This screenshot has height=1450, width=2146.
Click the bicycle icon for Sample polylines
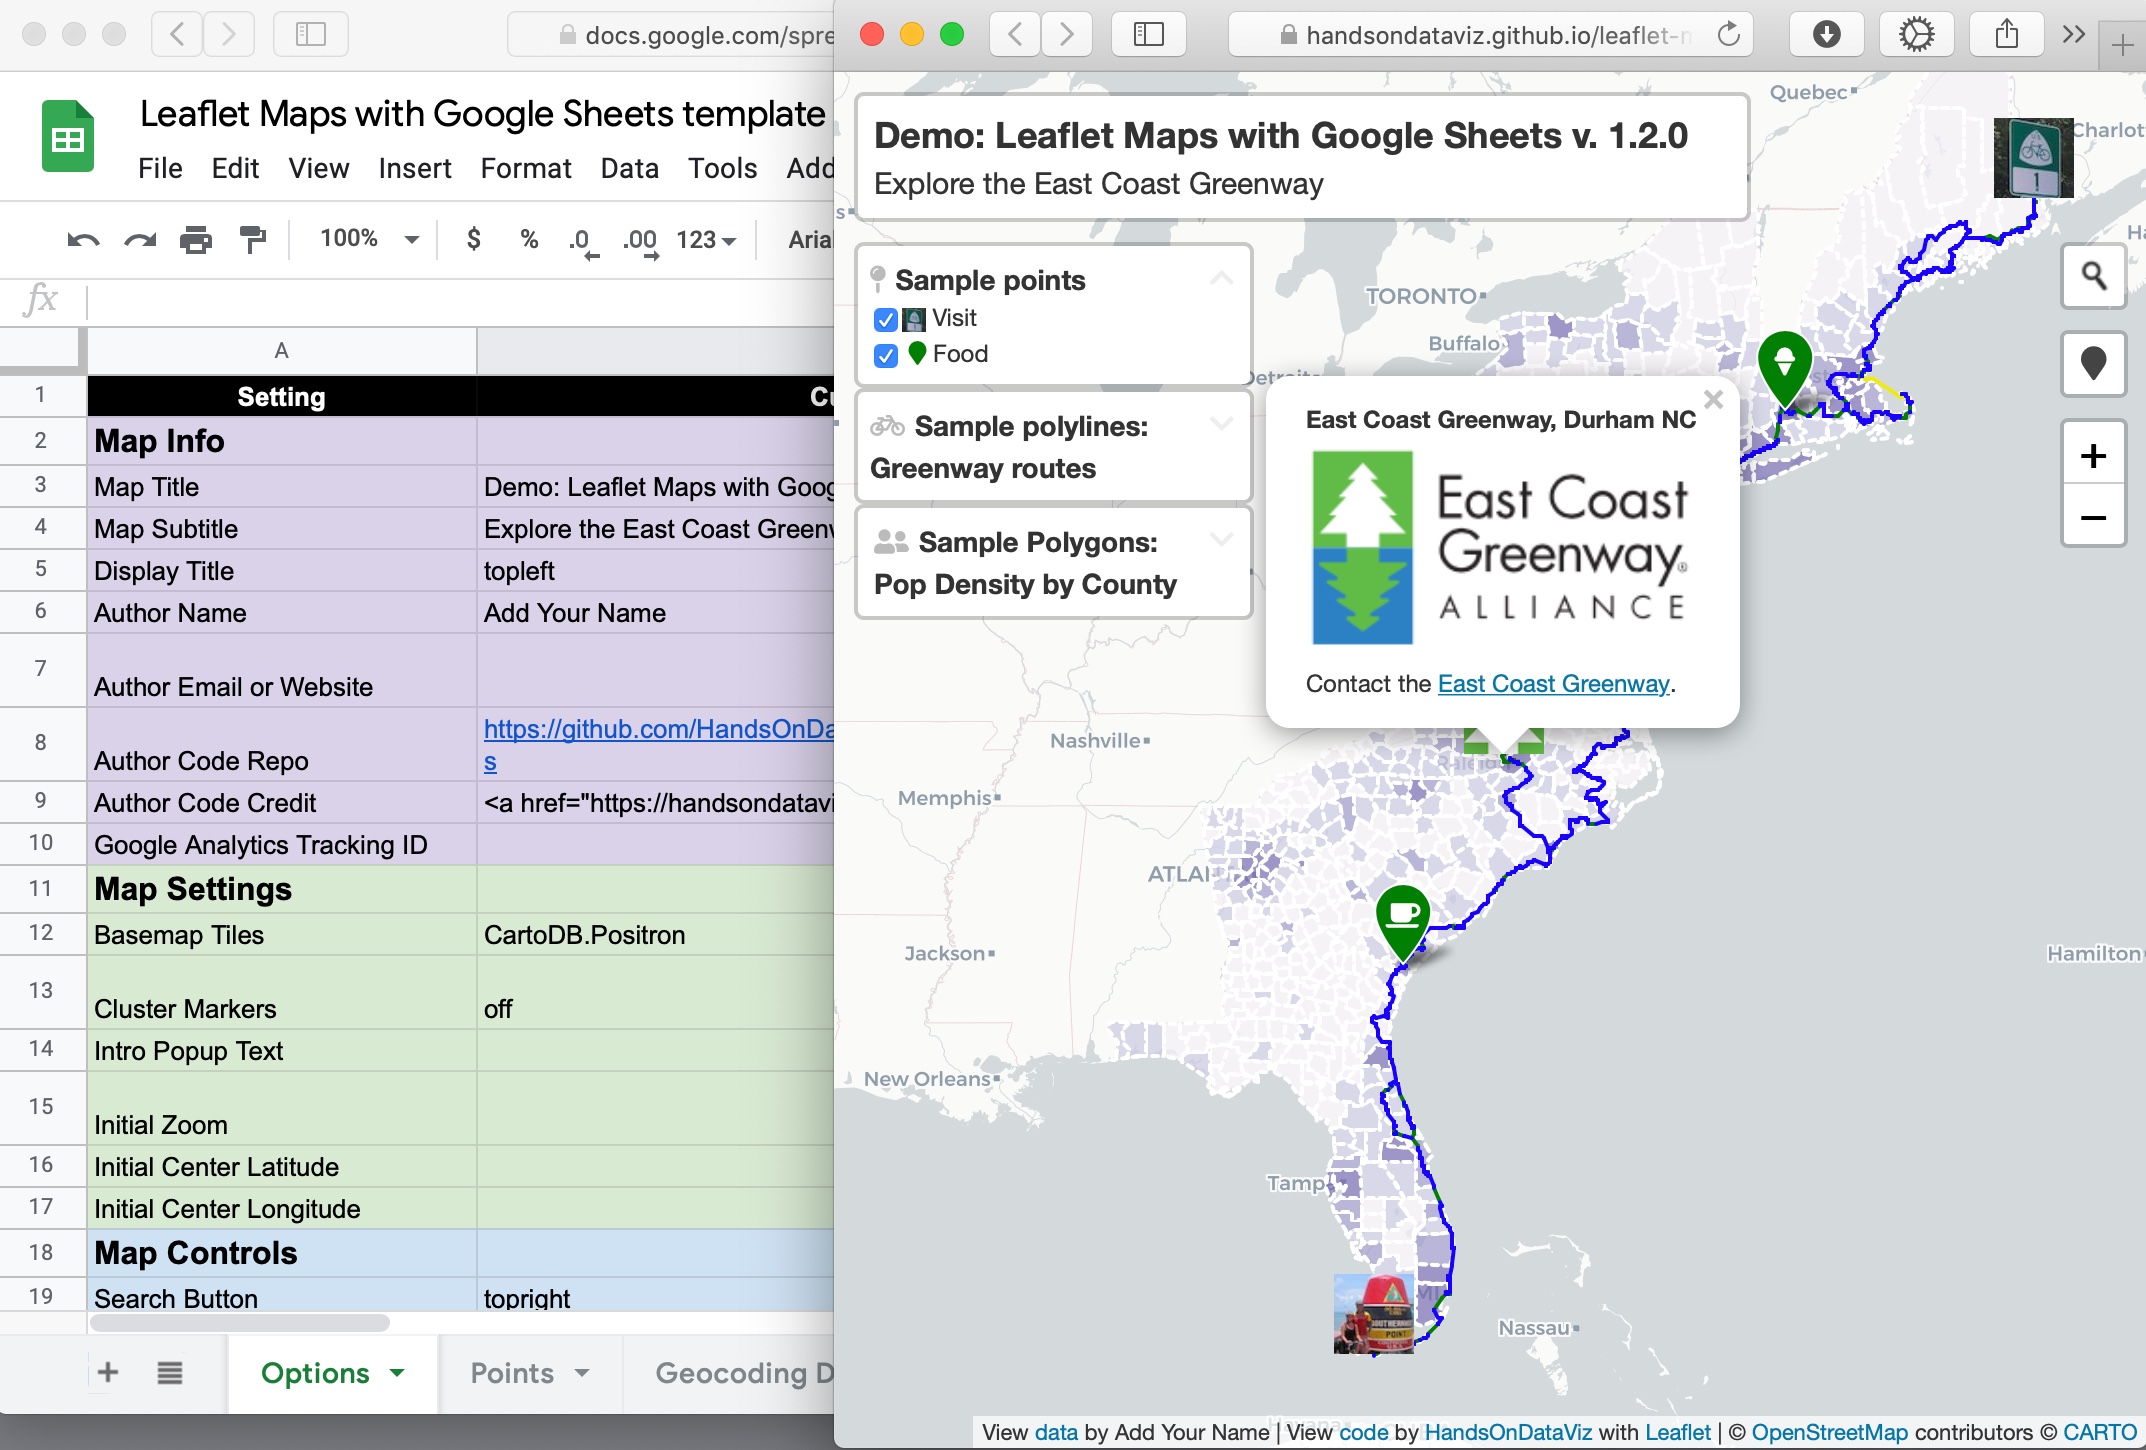tap(887, 429)
